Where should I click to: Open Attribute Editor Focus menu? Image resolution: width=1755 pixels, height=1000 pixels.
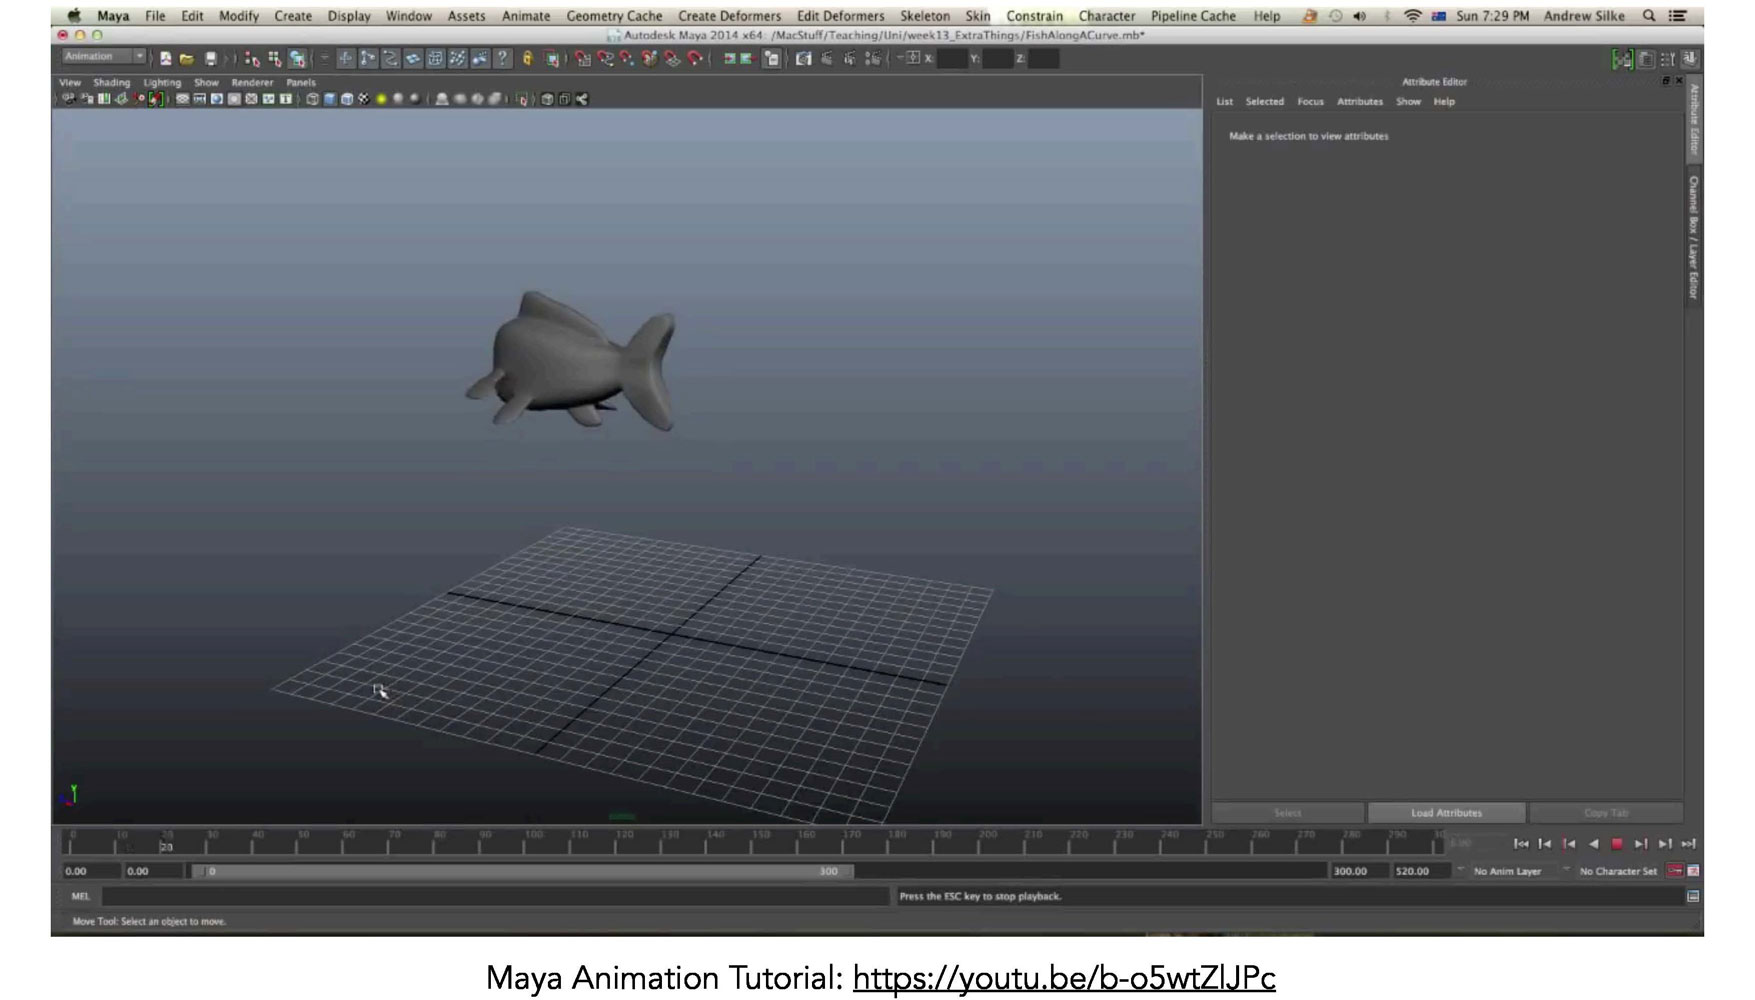(1310, 102)
